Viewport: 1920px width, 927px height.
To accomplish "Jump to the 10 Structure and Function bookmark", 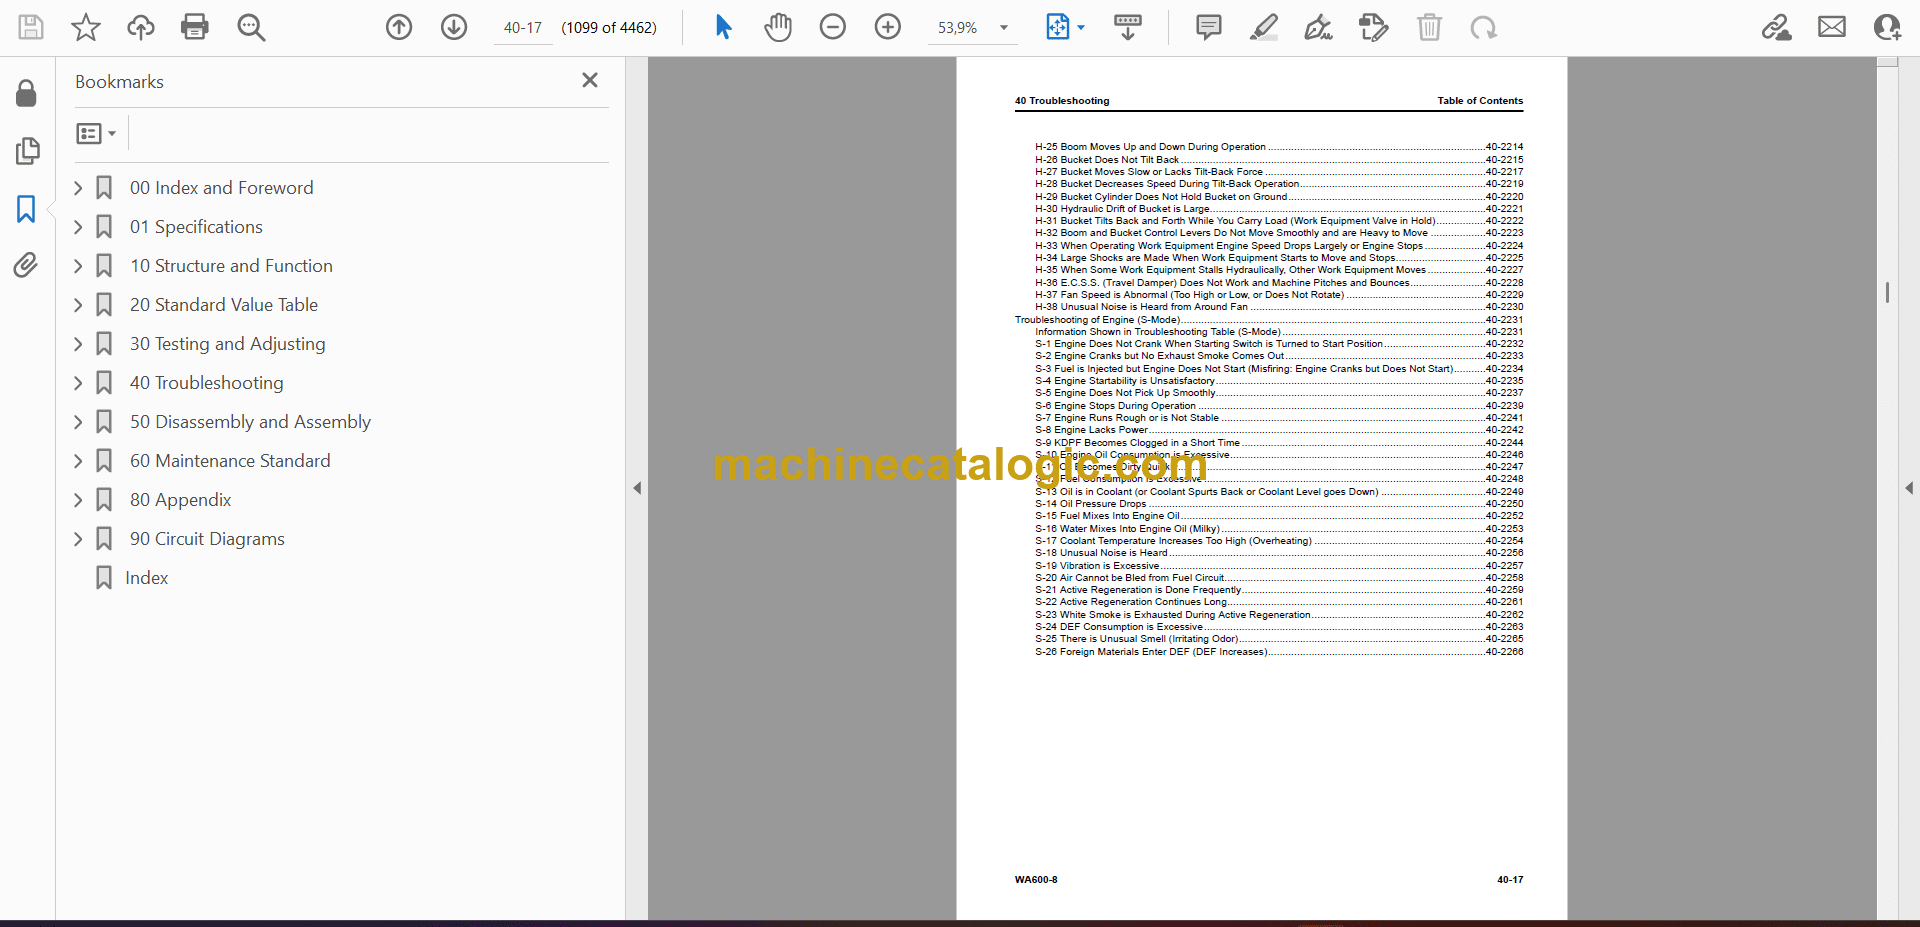I will (x=231, y=266).
